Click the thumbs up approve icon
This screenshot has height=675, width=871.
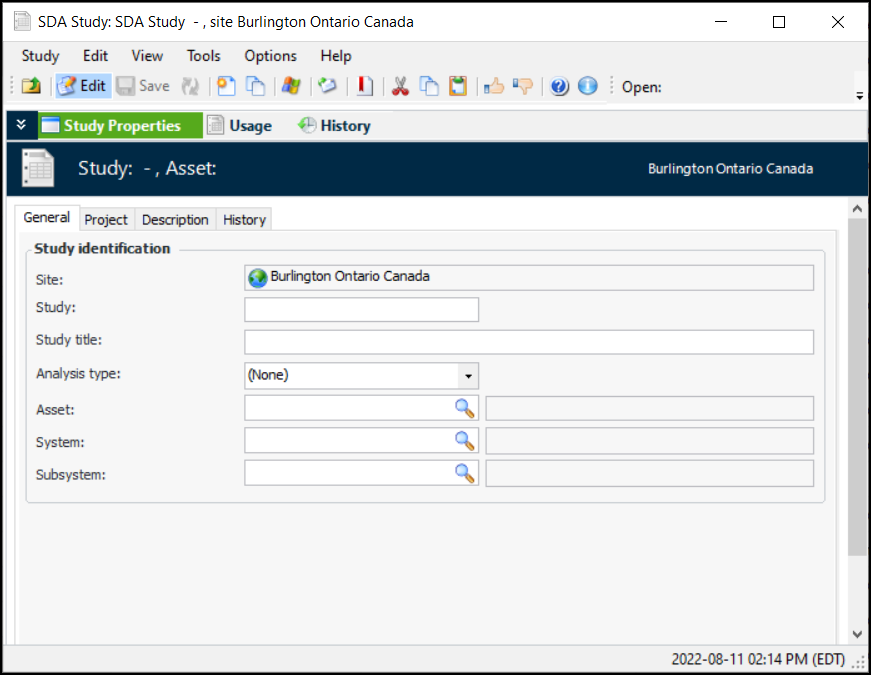(493, 86)
